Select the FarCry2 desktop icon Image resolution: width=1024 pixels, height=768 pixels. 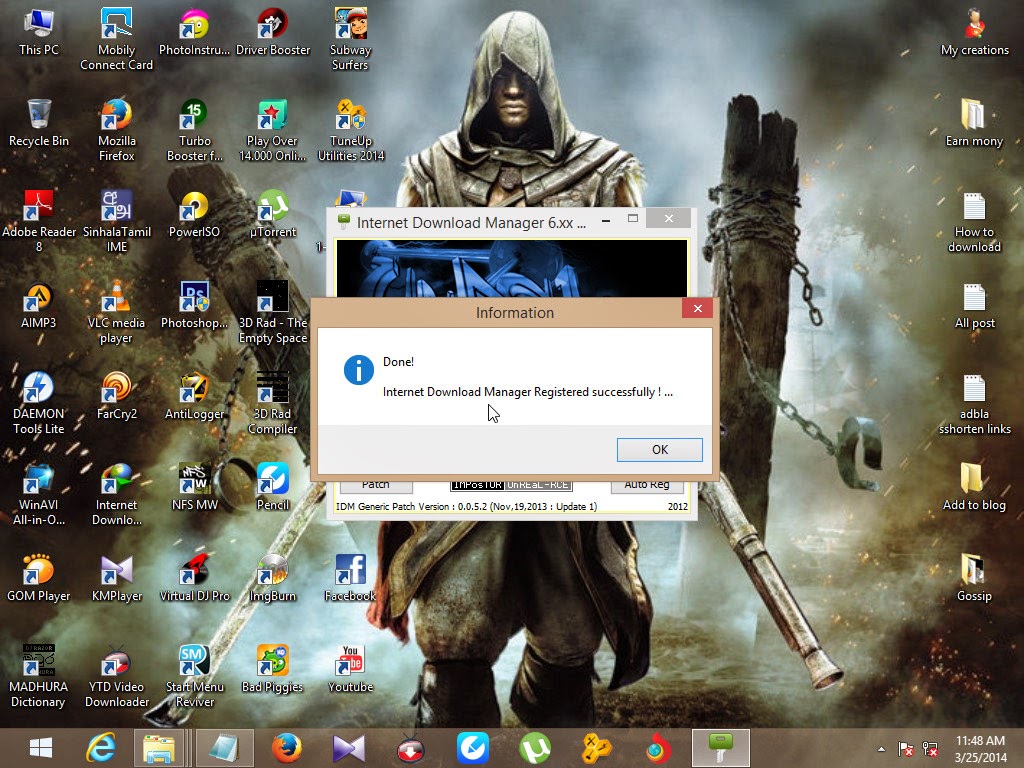pyautogui.click(x=116, y=395)
